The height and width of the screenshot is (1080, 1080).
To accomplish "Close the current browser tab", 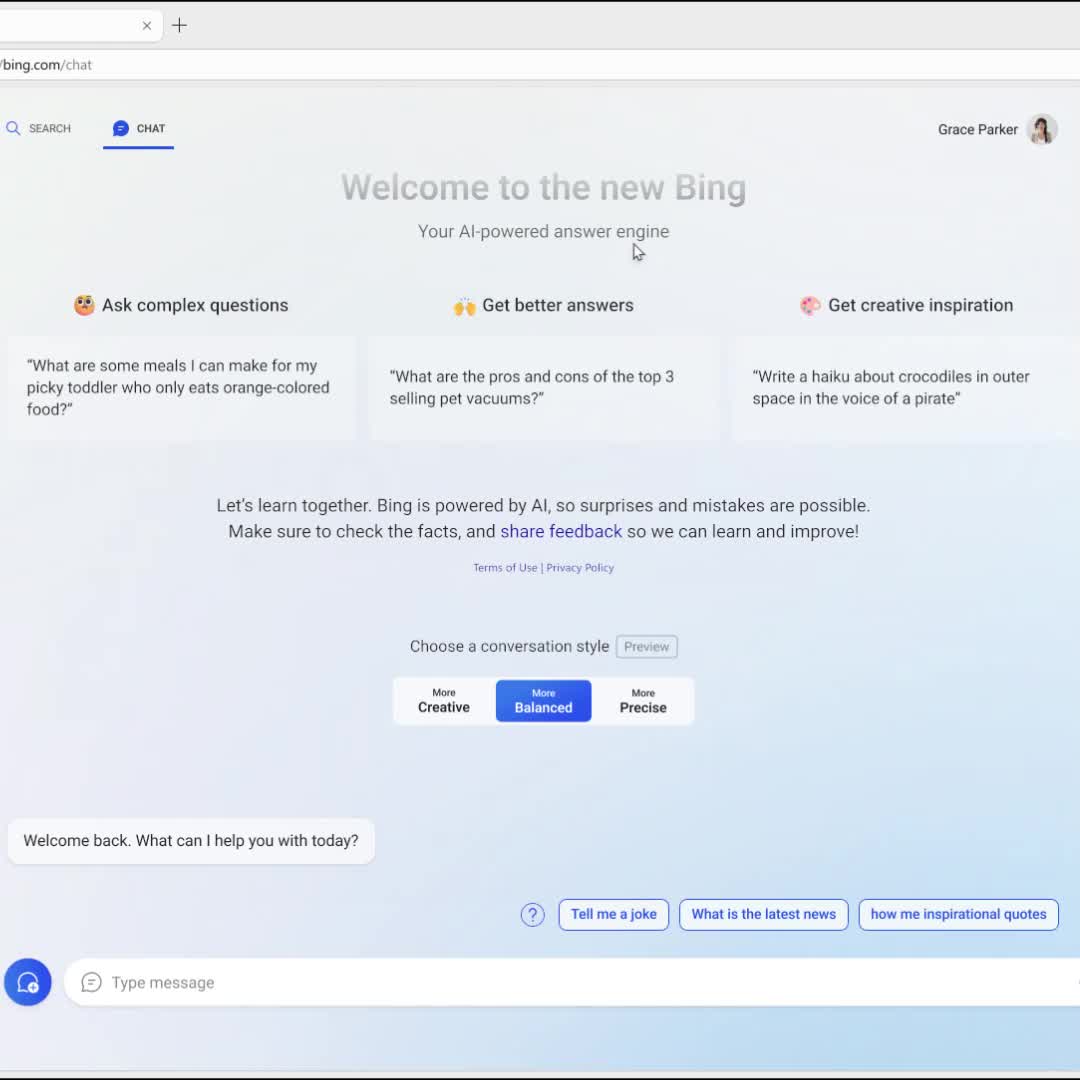I will click(147, 25).
